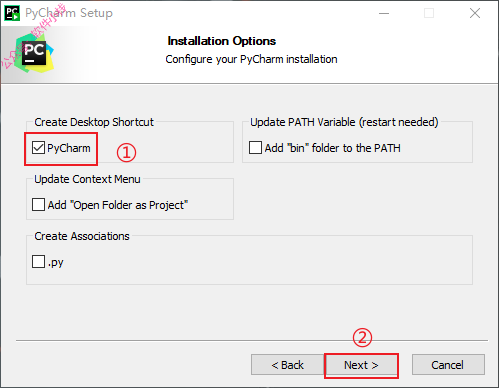Close the PyCharm Setup window
The height and width of the screenshot is (388, 499).
tap(475, 13)
